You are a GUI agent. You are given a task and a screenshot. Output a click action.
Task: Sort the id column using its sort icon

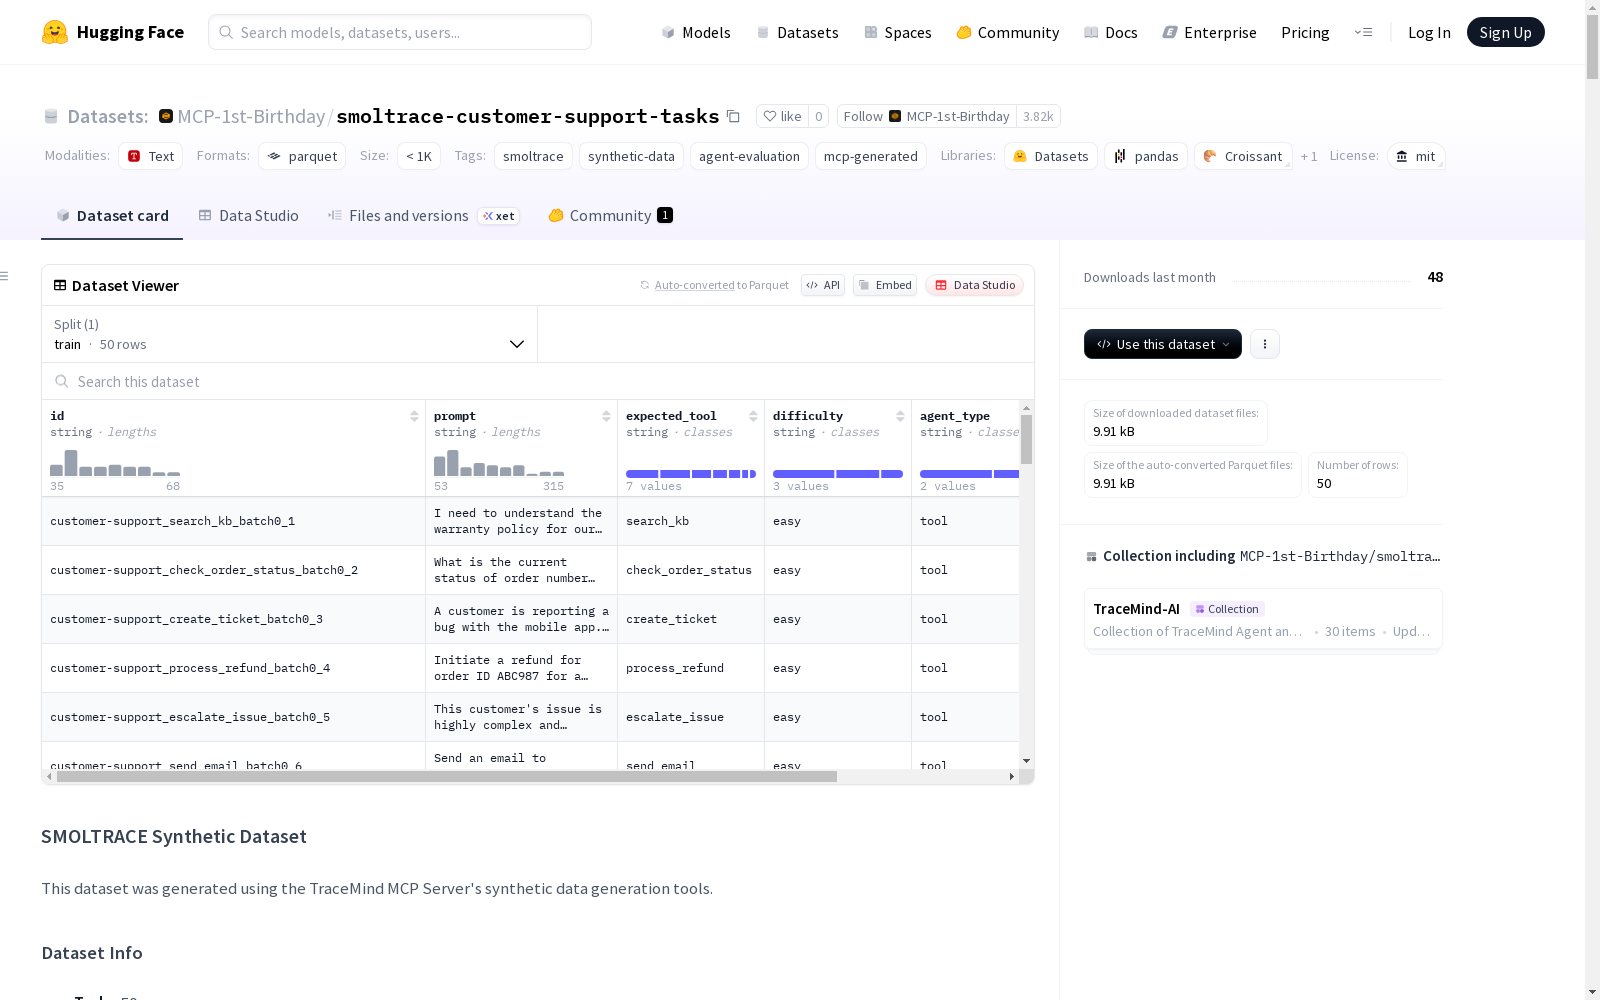414,416
